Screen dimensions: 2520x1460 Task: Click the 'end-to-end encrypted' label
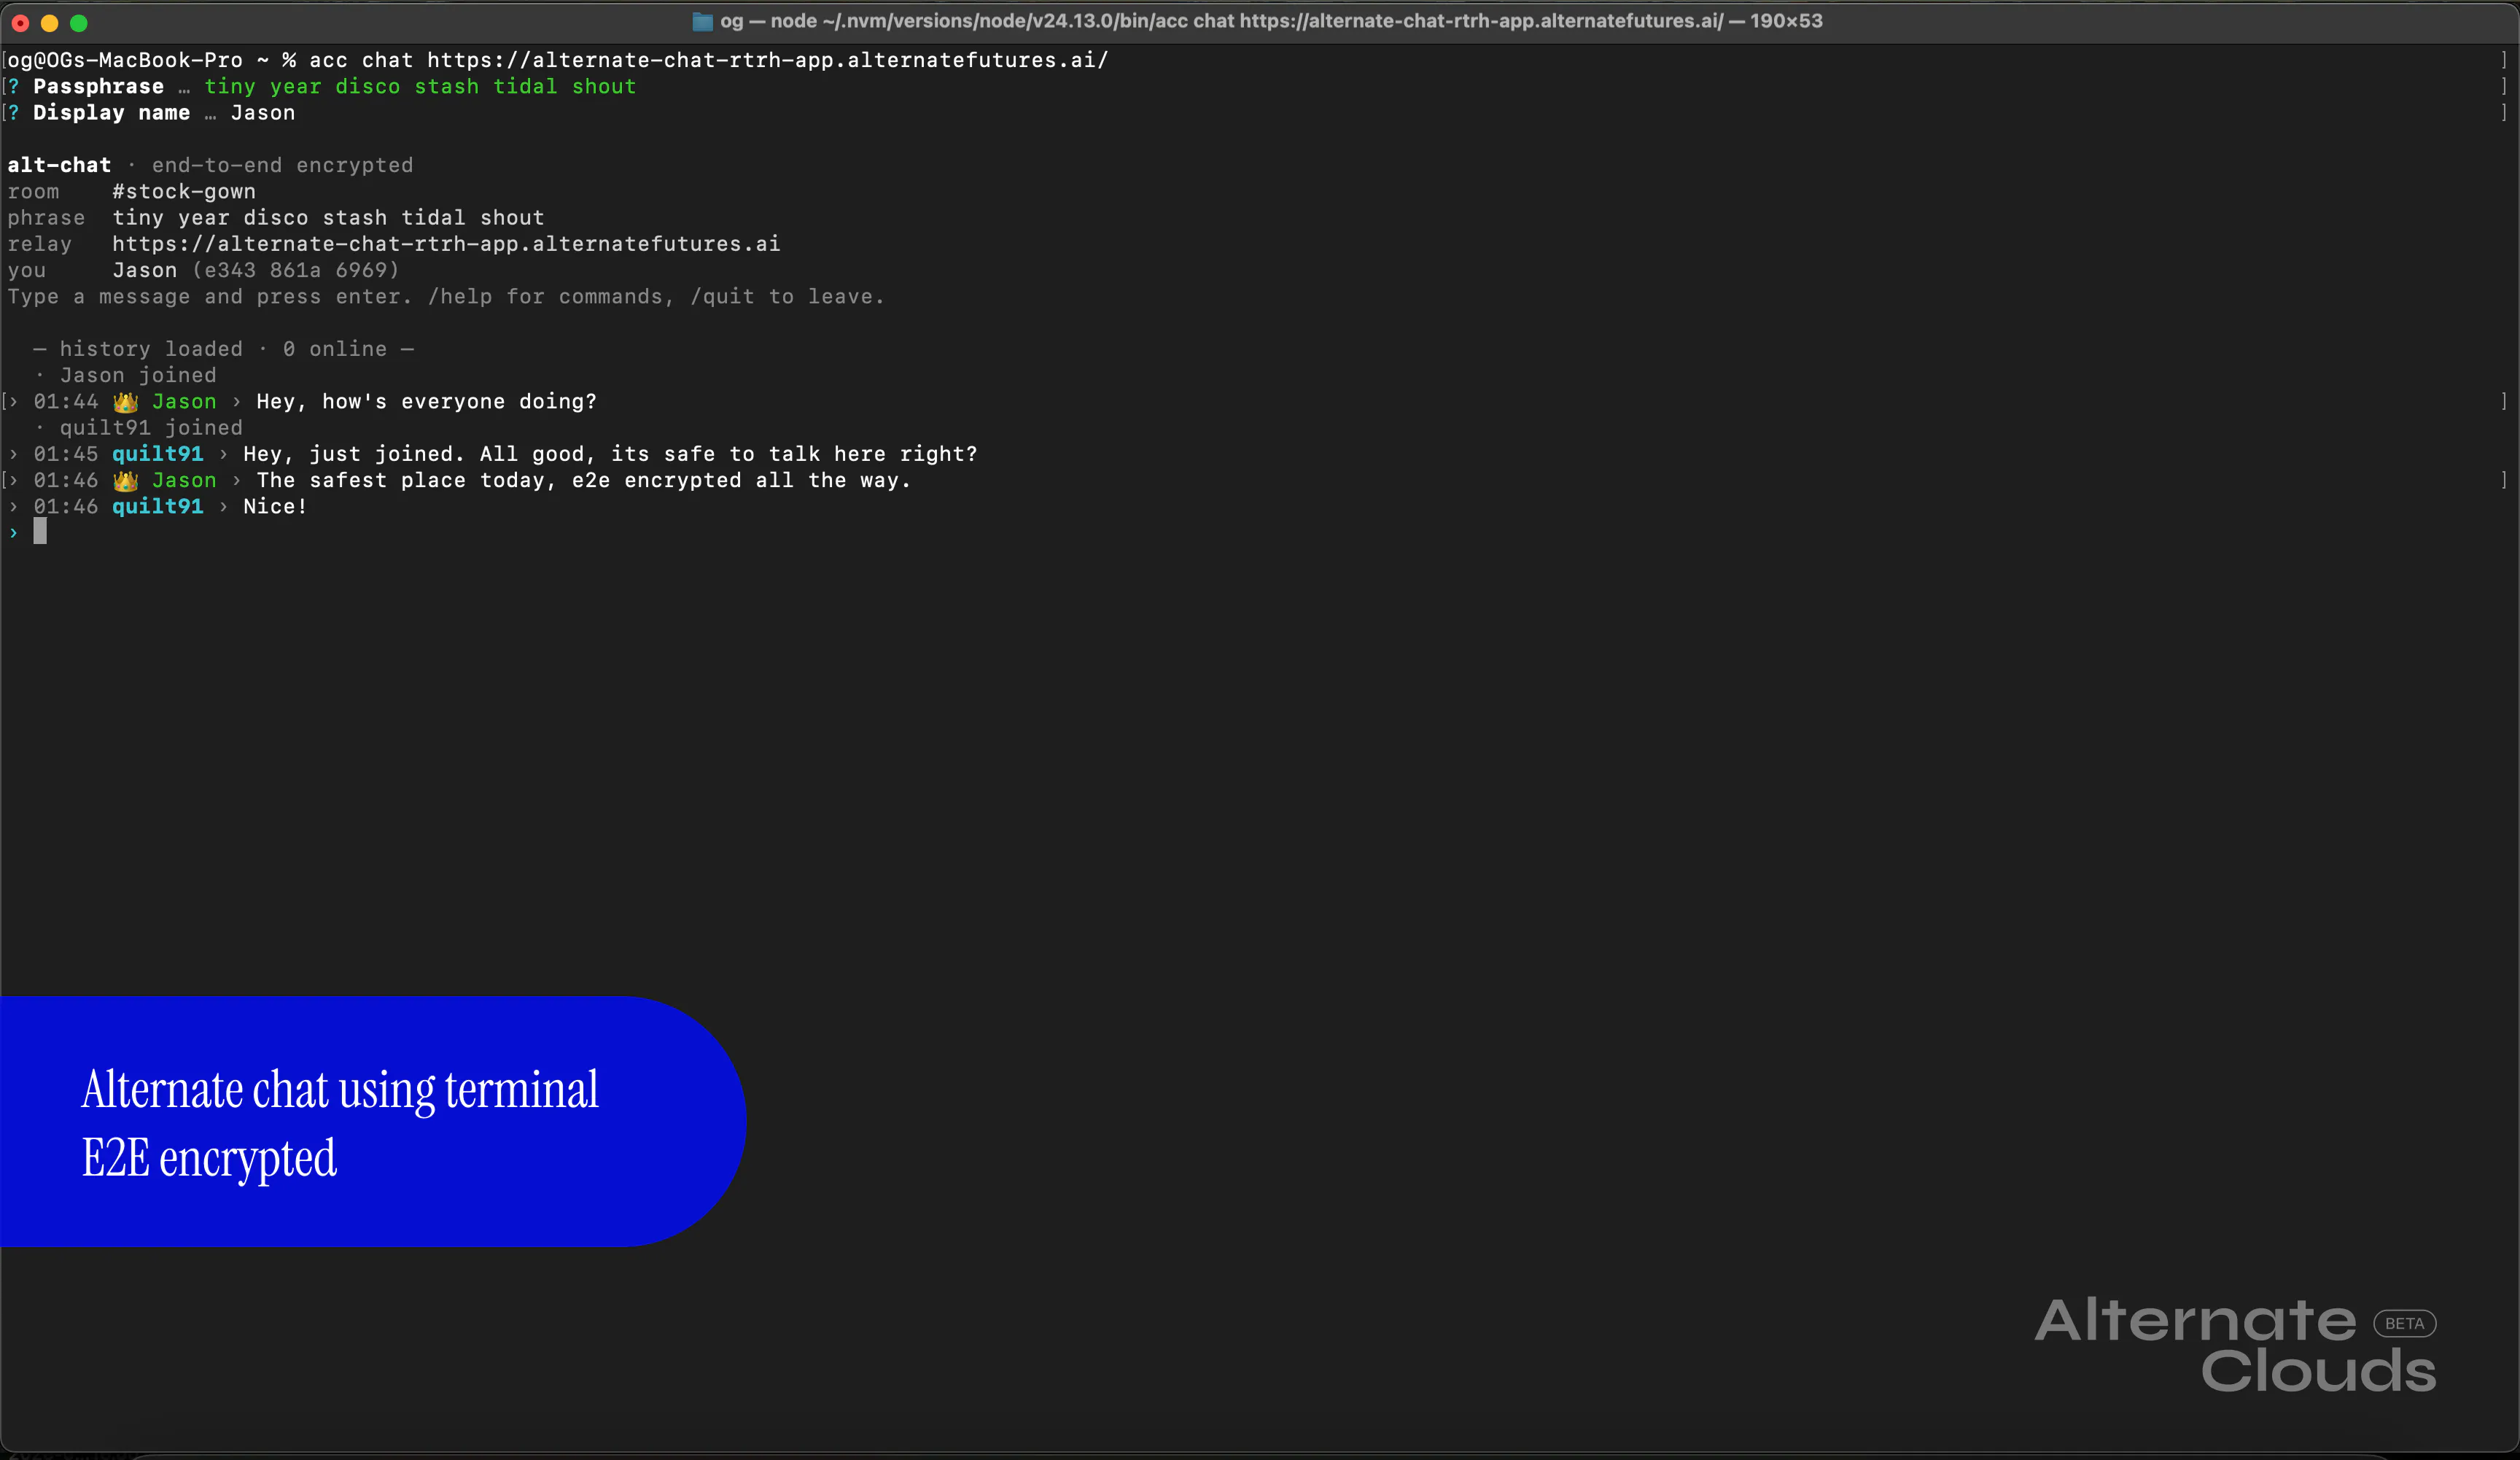pyautogui.click(x=282, y=165)
